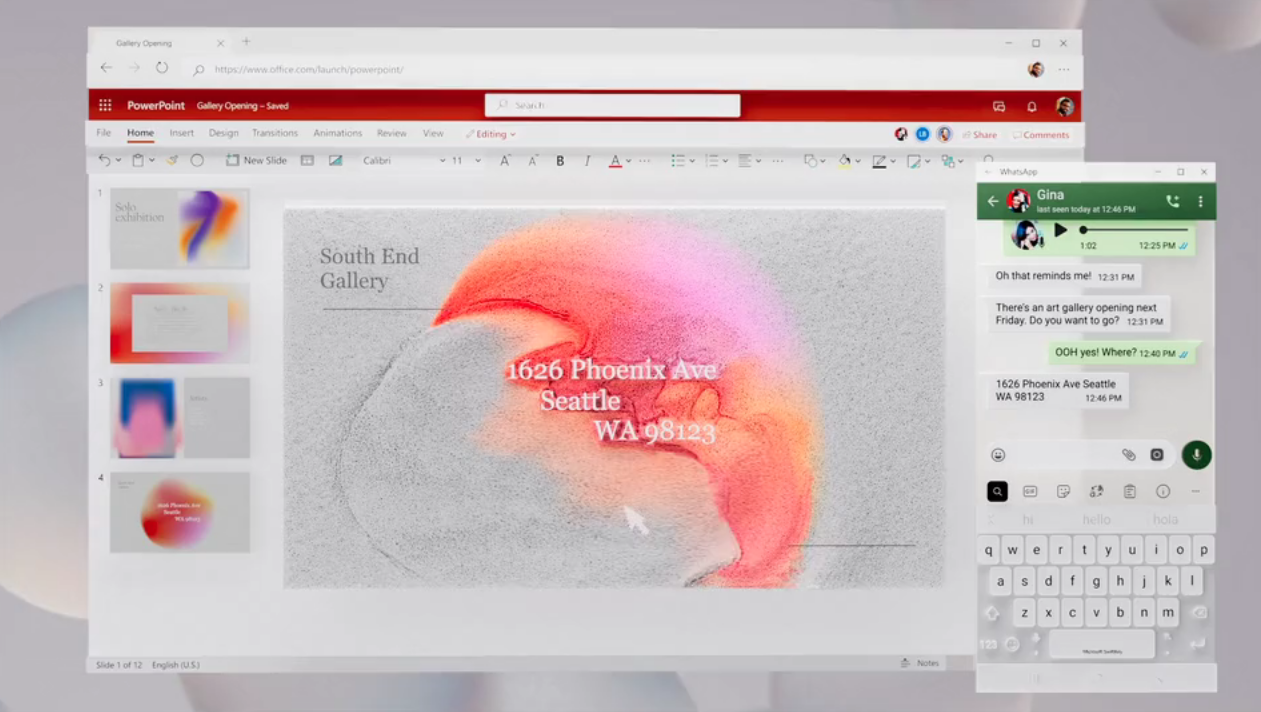Viewport: 1261px width, 712px height.
Task: Click the PowerPoint search box
Action: click(612, 105)
